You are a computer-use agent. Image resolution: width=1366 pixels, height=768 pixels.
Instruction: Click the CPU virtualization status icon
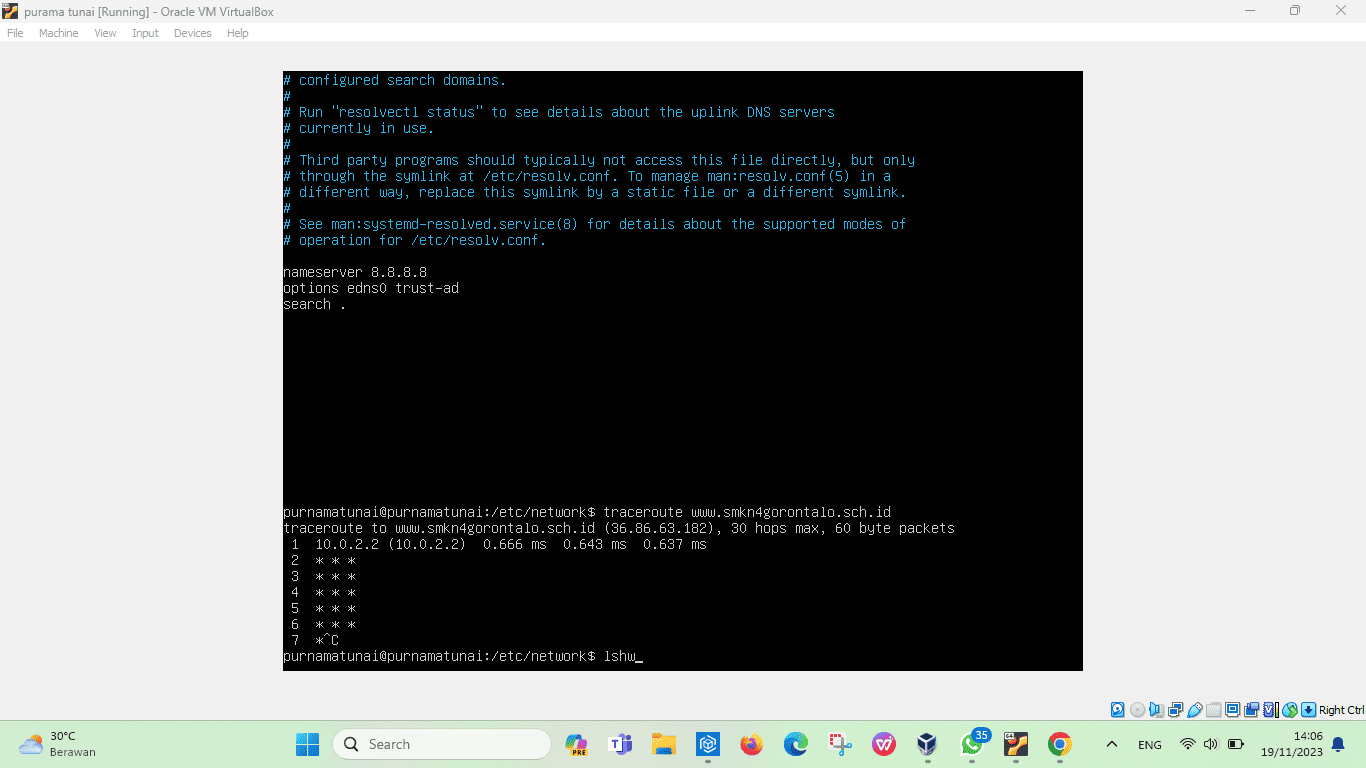click(x=1271, y=710)
